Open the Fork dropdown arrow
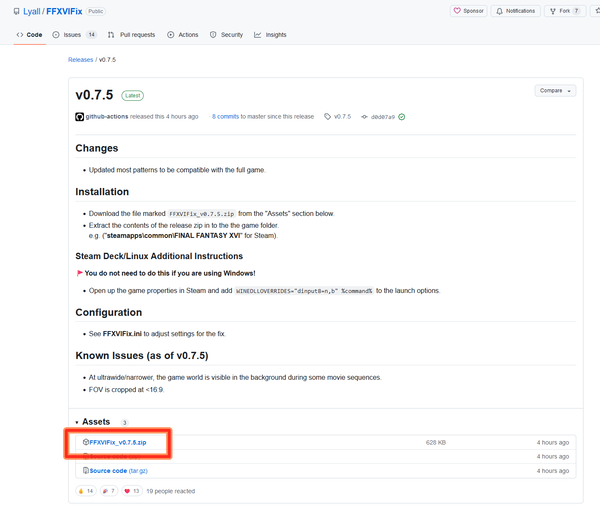The height and width of the screenshot is (511, 600). [x=589, y=11]
